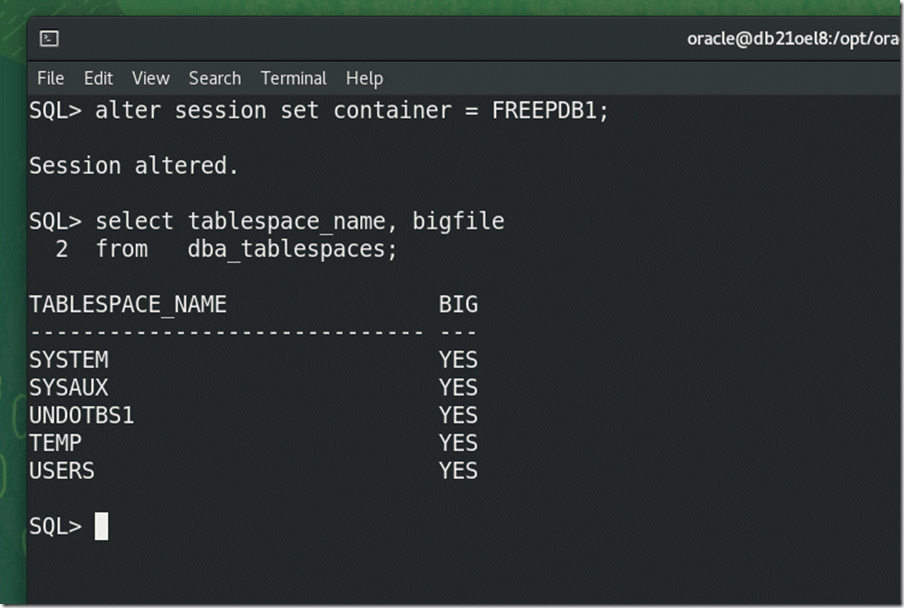Viewport: 904px width, 608px height.
Task: Click the block cursor at the SQL prompt
Action: click(x=101, y=526)
